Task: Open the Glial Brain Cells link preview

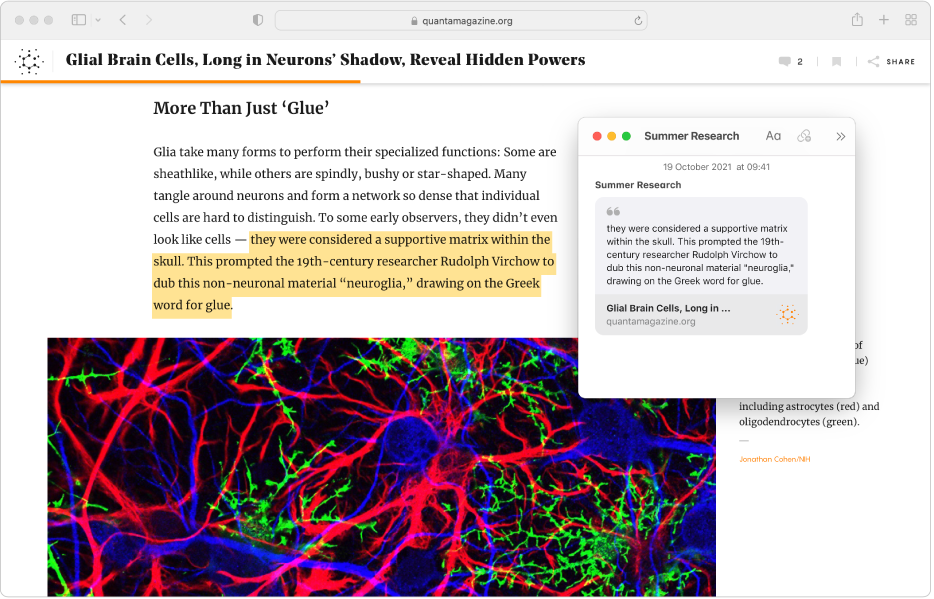Action: point(700,314)
